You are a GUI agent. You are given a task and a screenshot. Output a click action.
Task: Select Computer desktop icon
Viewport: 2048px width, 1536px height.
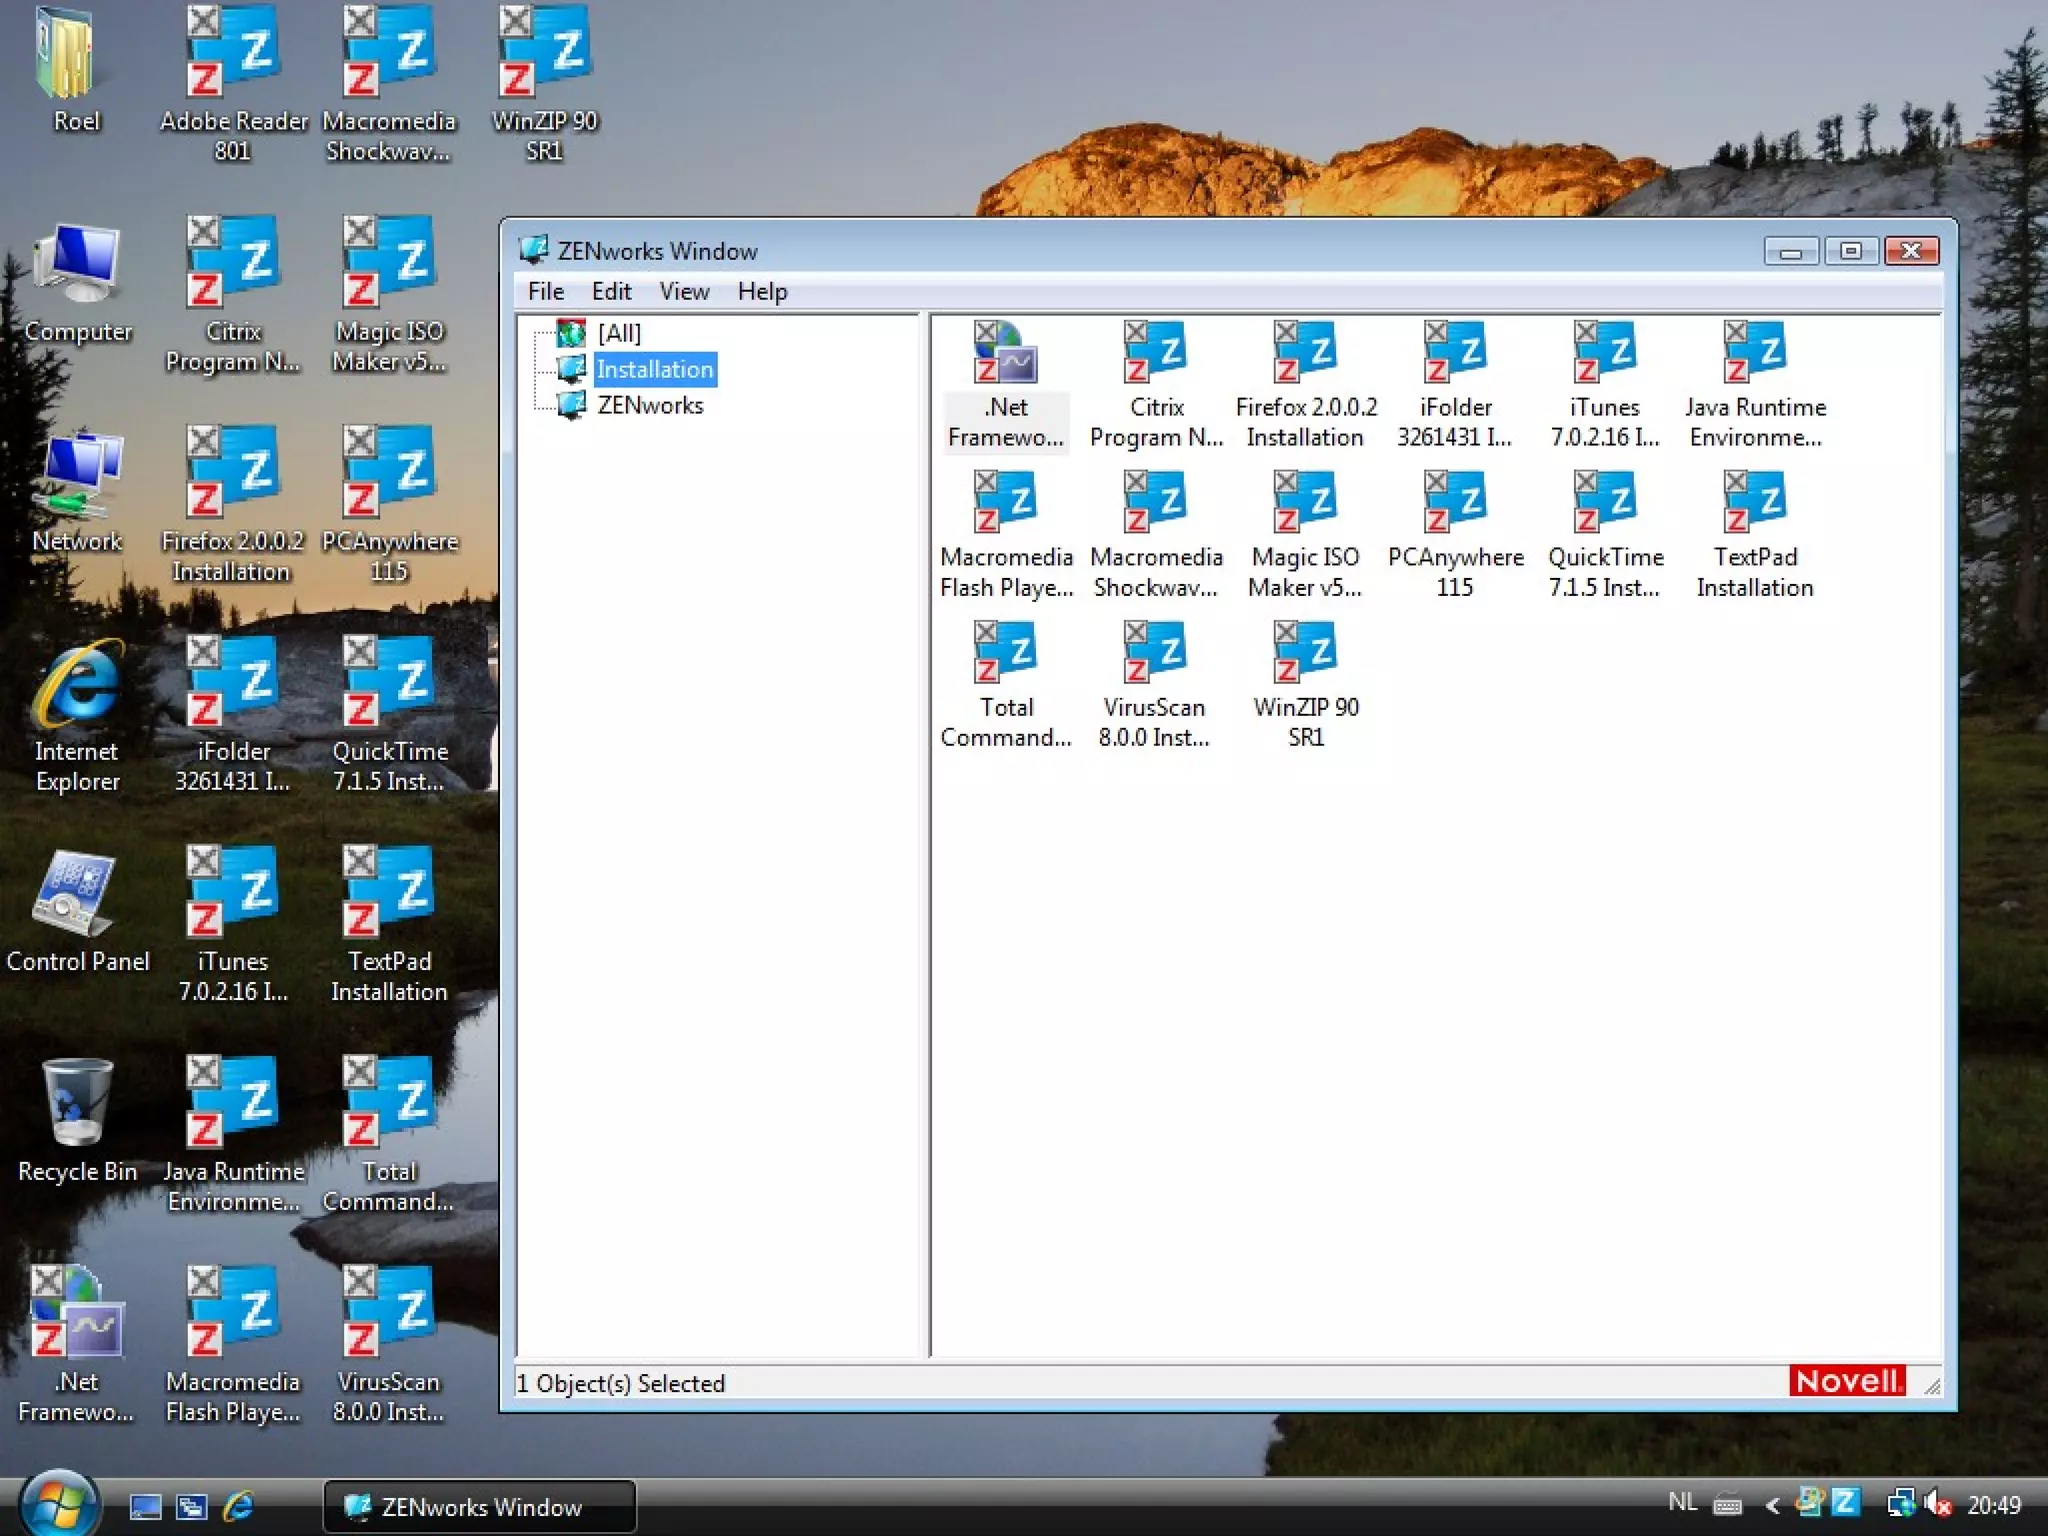click(78, 283)
